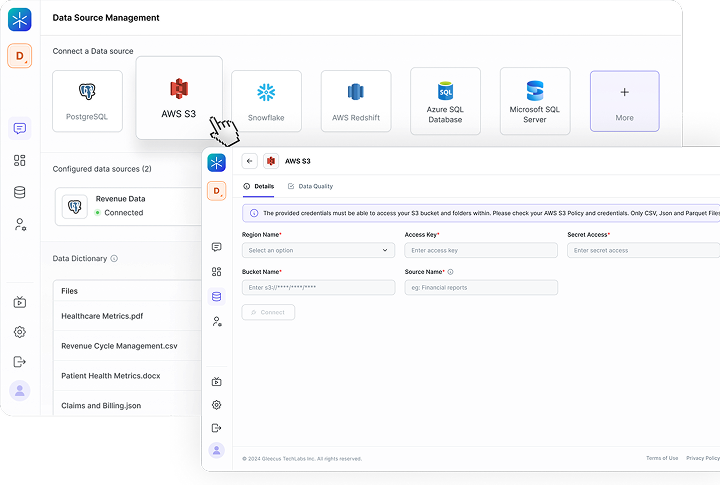Open the More data sources card
The image size is (720, 485).
click(624, 101)
